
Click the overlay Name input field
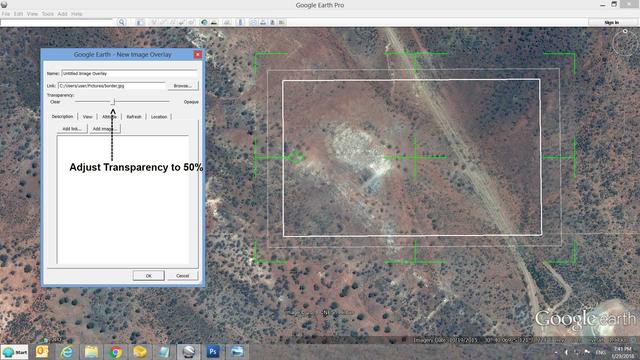pyautogui.click(x=129, y=73)
